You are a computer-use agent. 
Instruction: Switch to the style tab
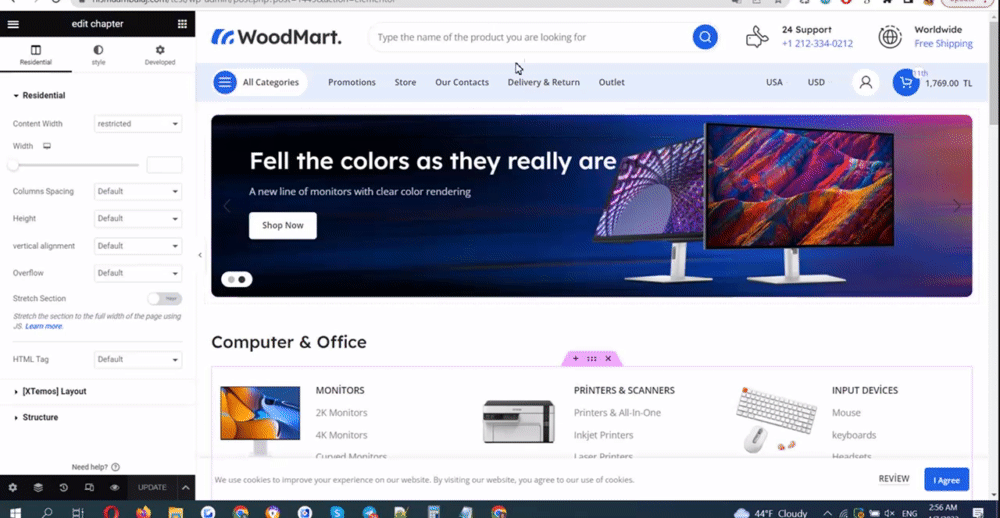pyautogui.click(x=98, y=56)
